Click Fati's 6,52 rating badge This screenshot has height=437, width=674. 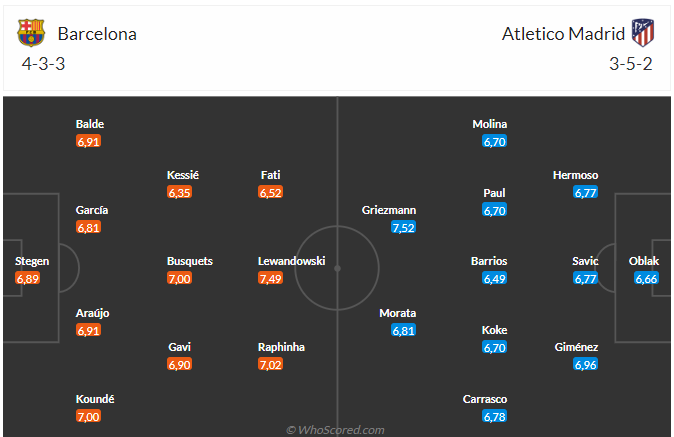[x=270, y=193]
